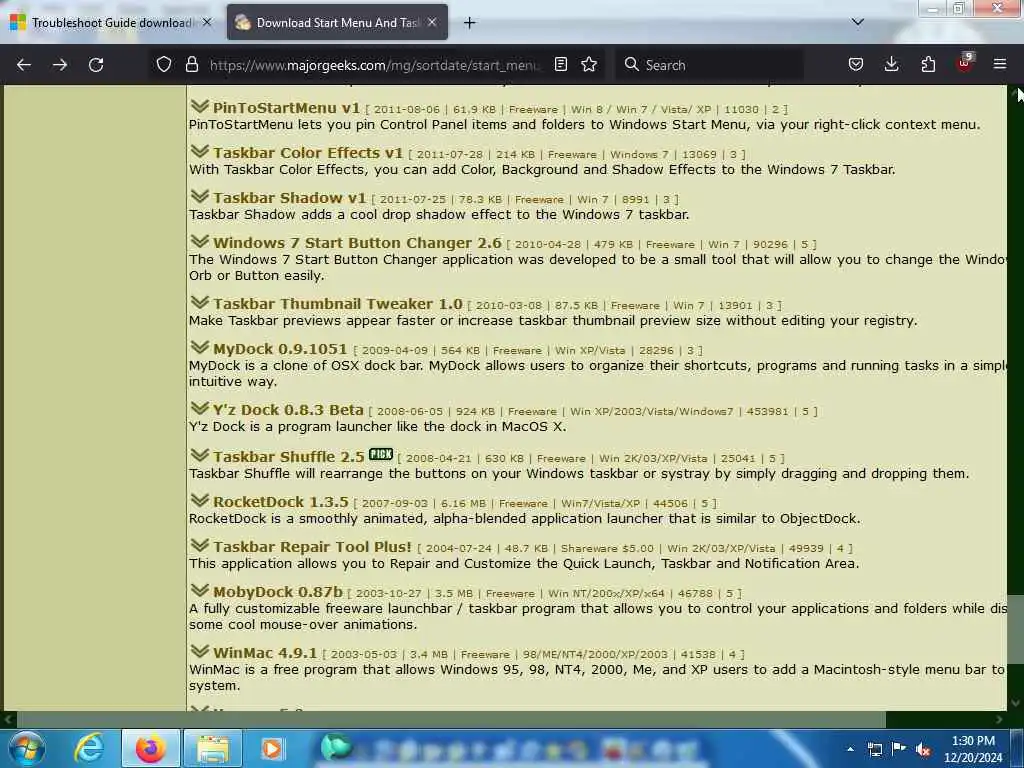The image size is (1024, 768).
Task: Open the media player taskbar icon
Action: [x=272, y=748]
